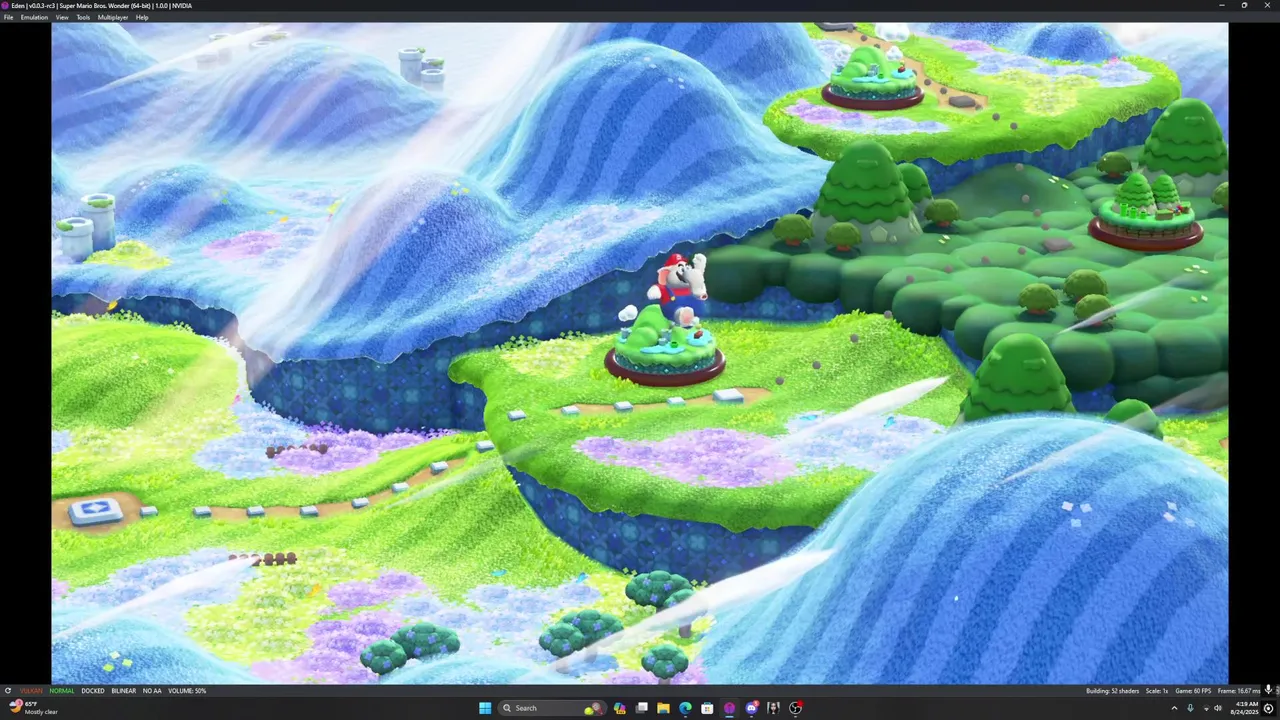
Task: Open File Explorer from the taskbar
Action: tap(663, 708)
